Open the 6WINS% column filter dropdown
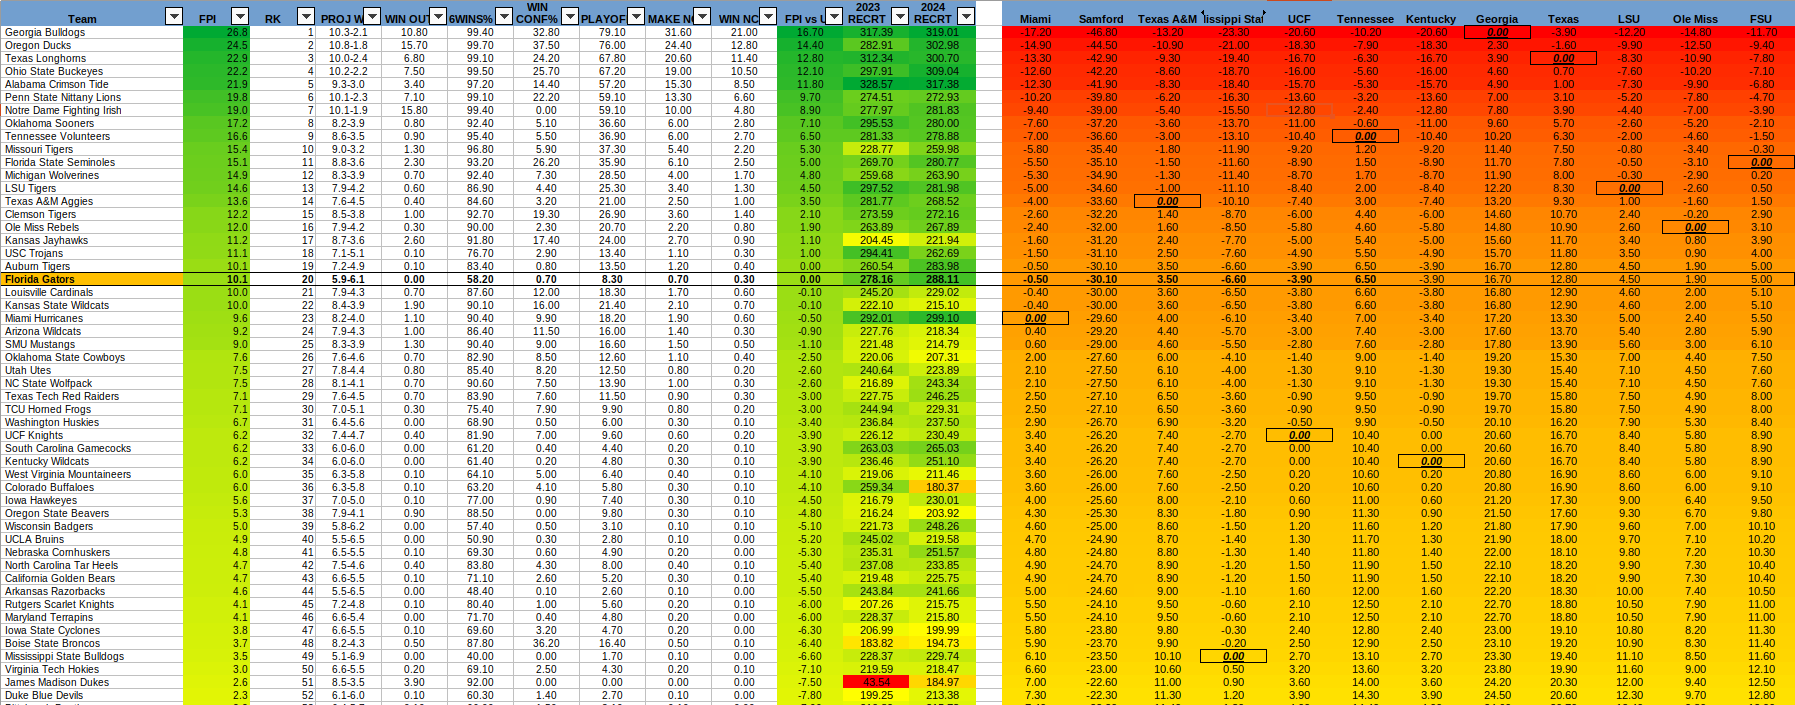The image size is (1795, 705). point(504,16)
